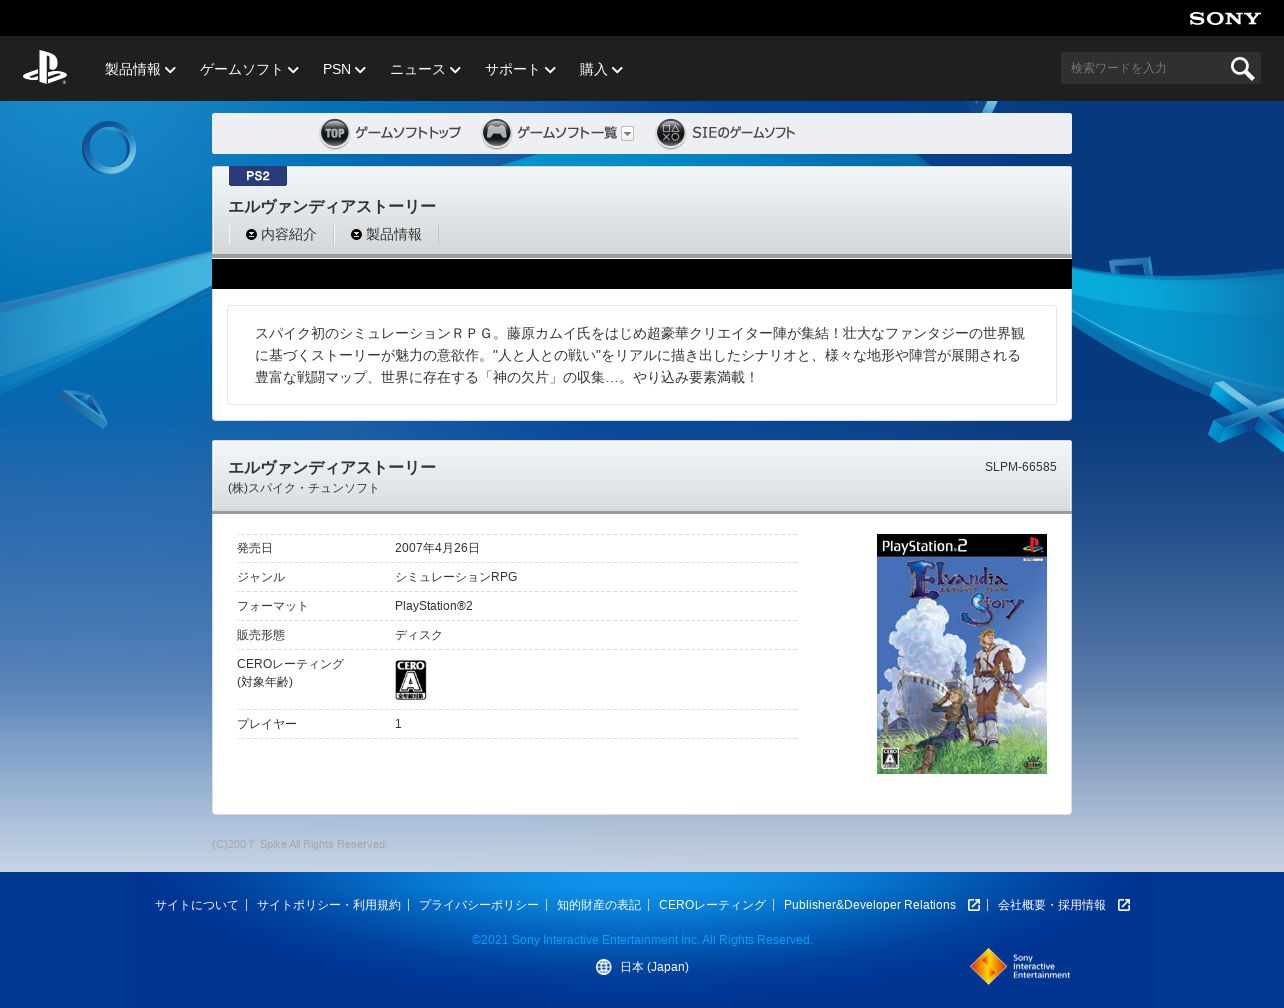This screenshot has height=1008, width=1284.
Task: Click external link icon after Publisher&Developer Relations
Action: click(x=974, y=905)
